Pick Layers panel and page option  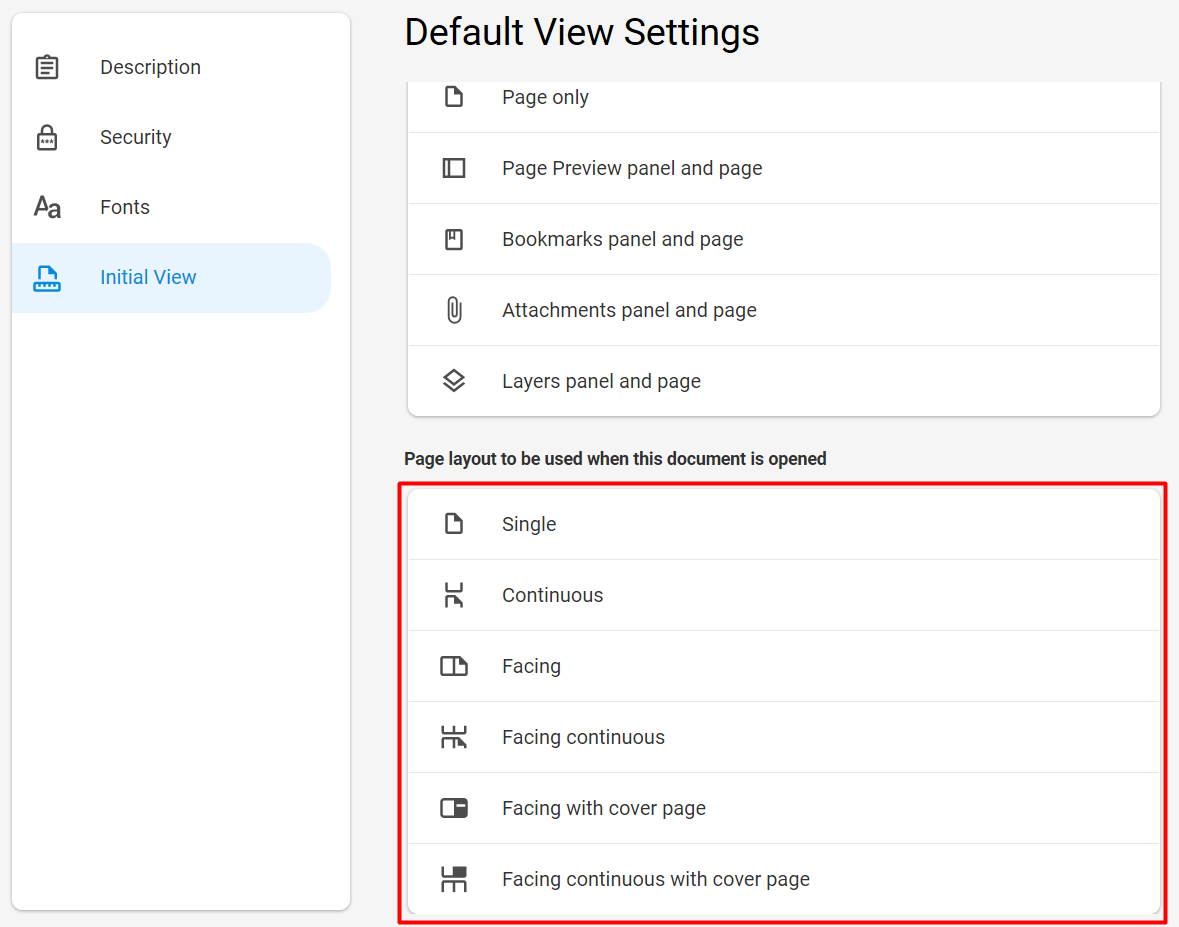coord(783,380)
